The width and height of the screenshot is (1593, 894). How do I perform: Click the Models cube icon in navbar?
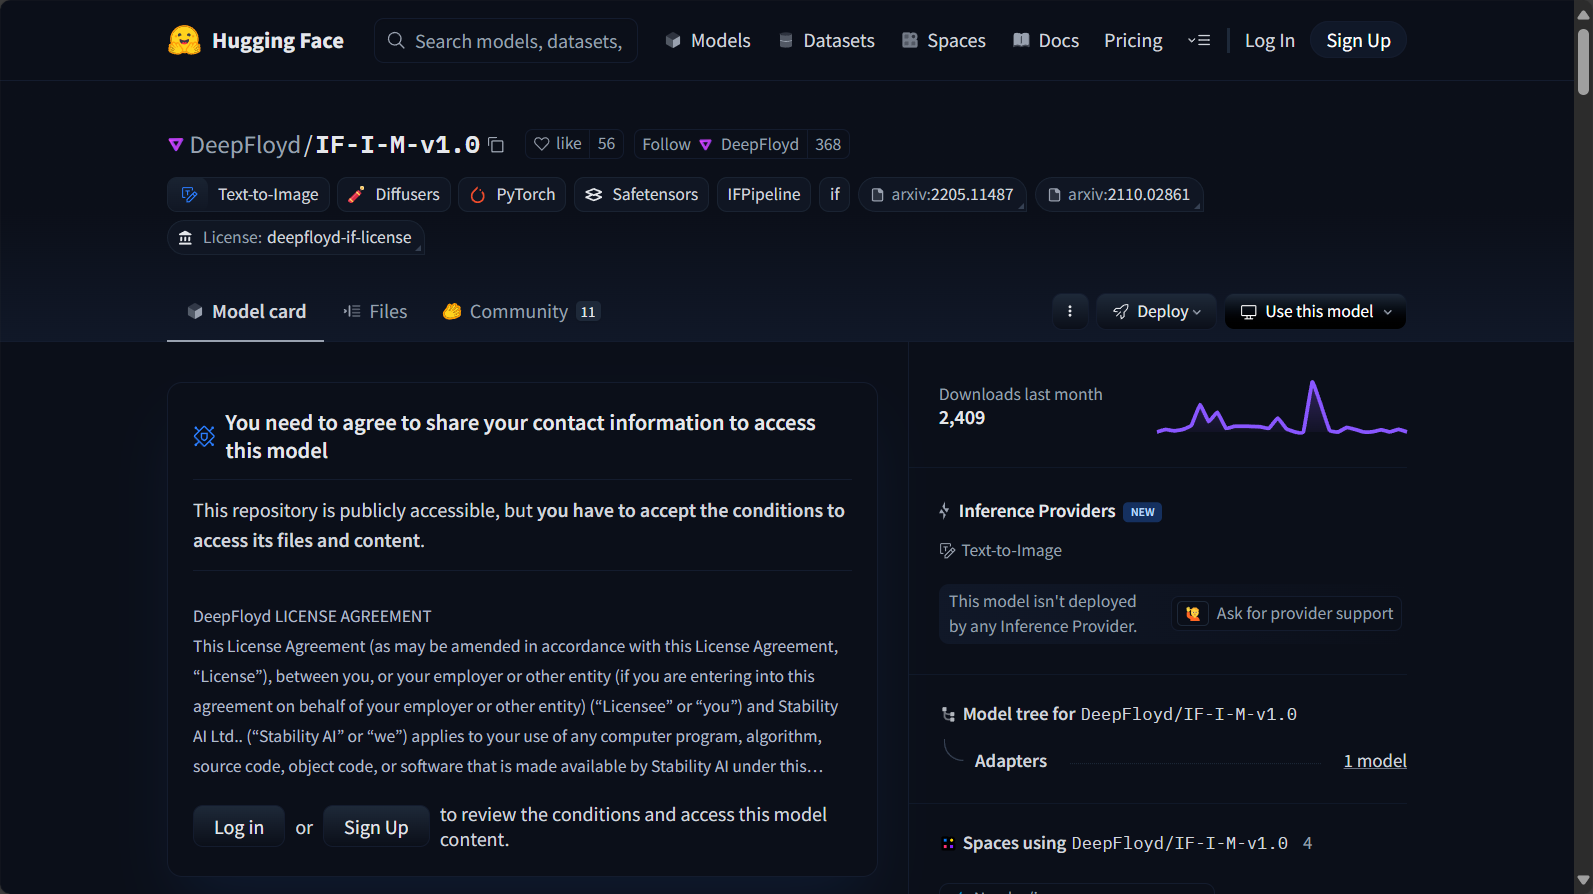673,41
